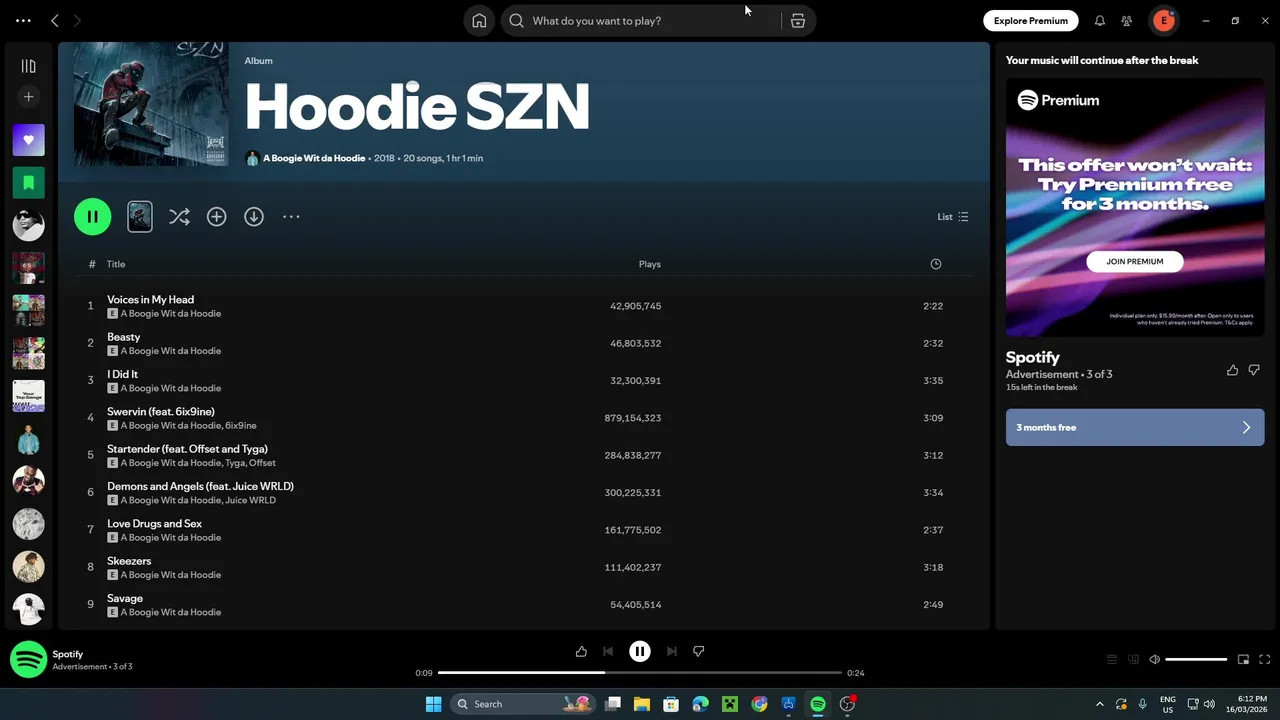Go forward with the right arrow
Viewport: 1280px width, 720px height.
pyautogui.click(x=77, y=21)
